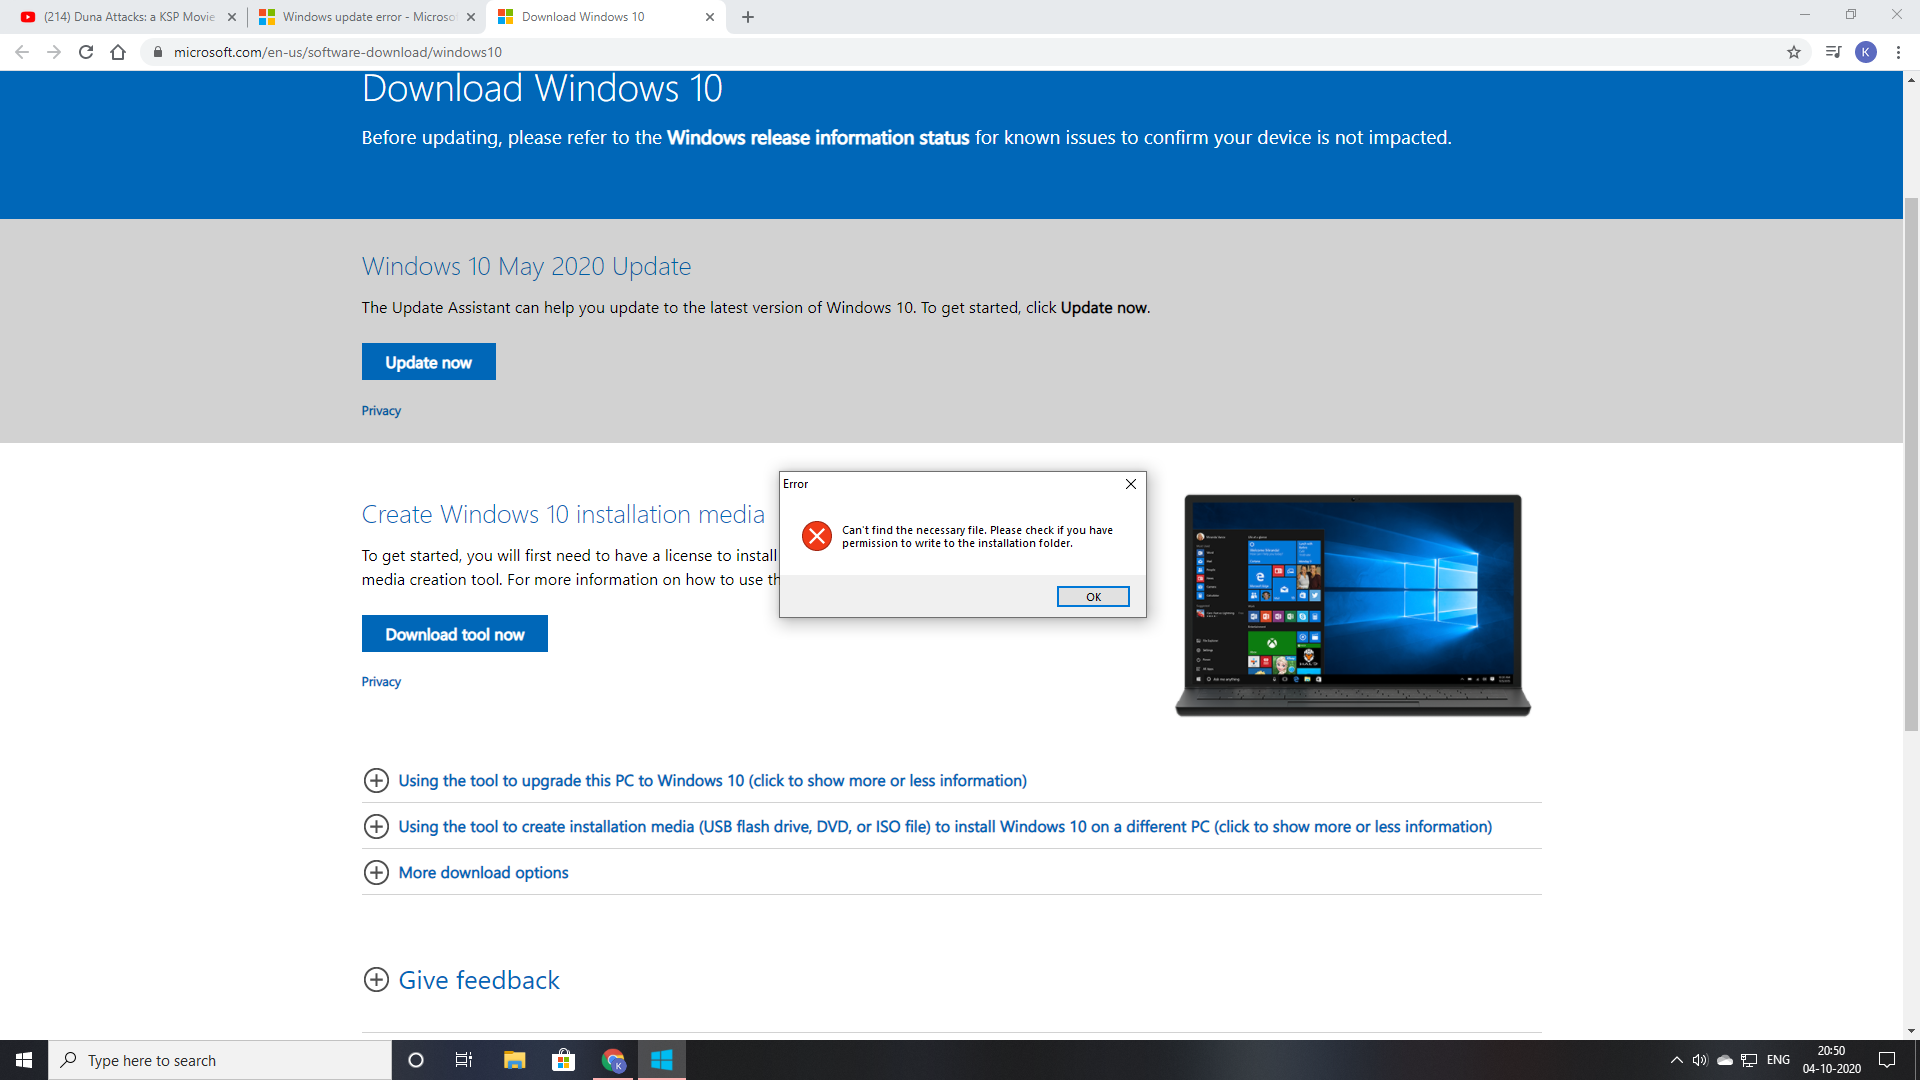Open the Windows setup app on taskbar
The image size is (1920, 1080).
pos(662,1060)
